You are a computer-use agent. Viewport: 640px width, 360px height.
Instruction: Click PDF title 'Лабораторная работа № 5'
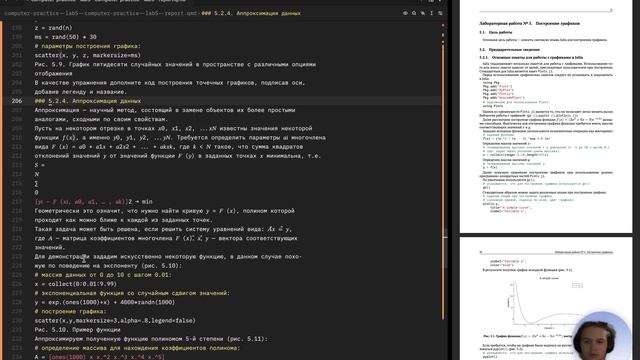pyautogui.click(x=529, y=24)
